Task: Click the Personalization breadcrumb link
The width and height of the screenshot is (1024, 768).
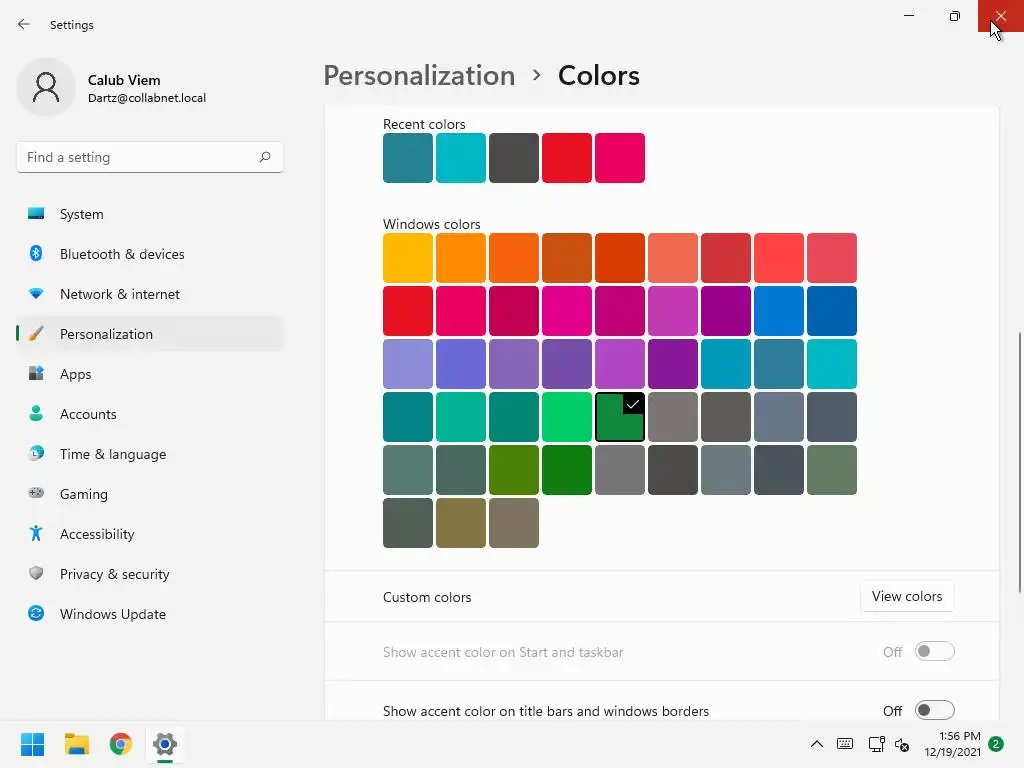Action: click(419, 76)
